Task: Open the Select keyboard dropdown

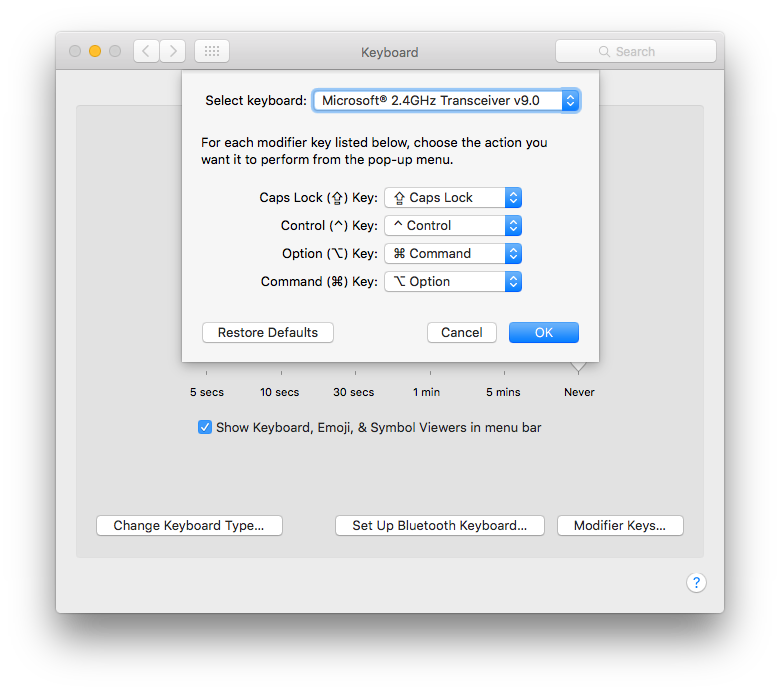Action: click(446, 100)
